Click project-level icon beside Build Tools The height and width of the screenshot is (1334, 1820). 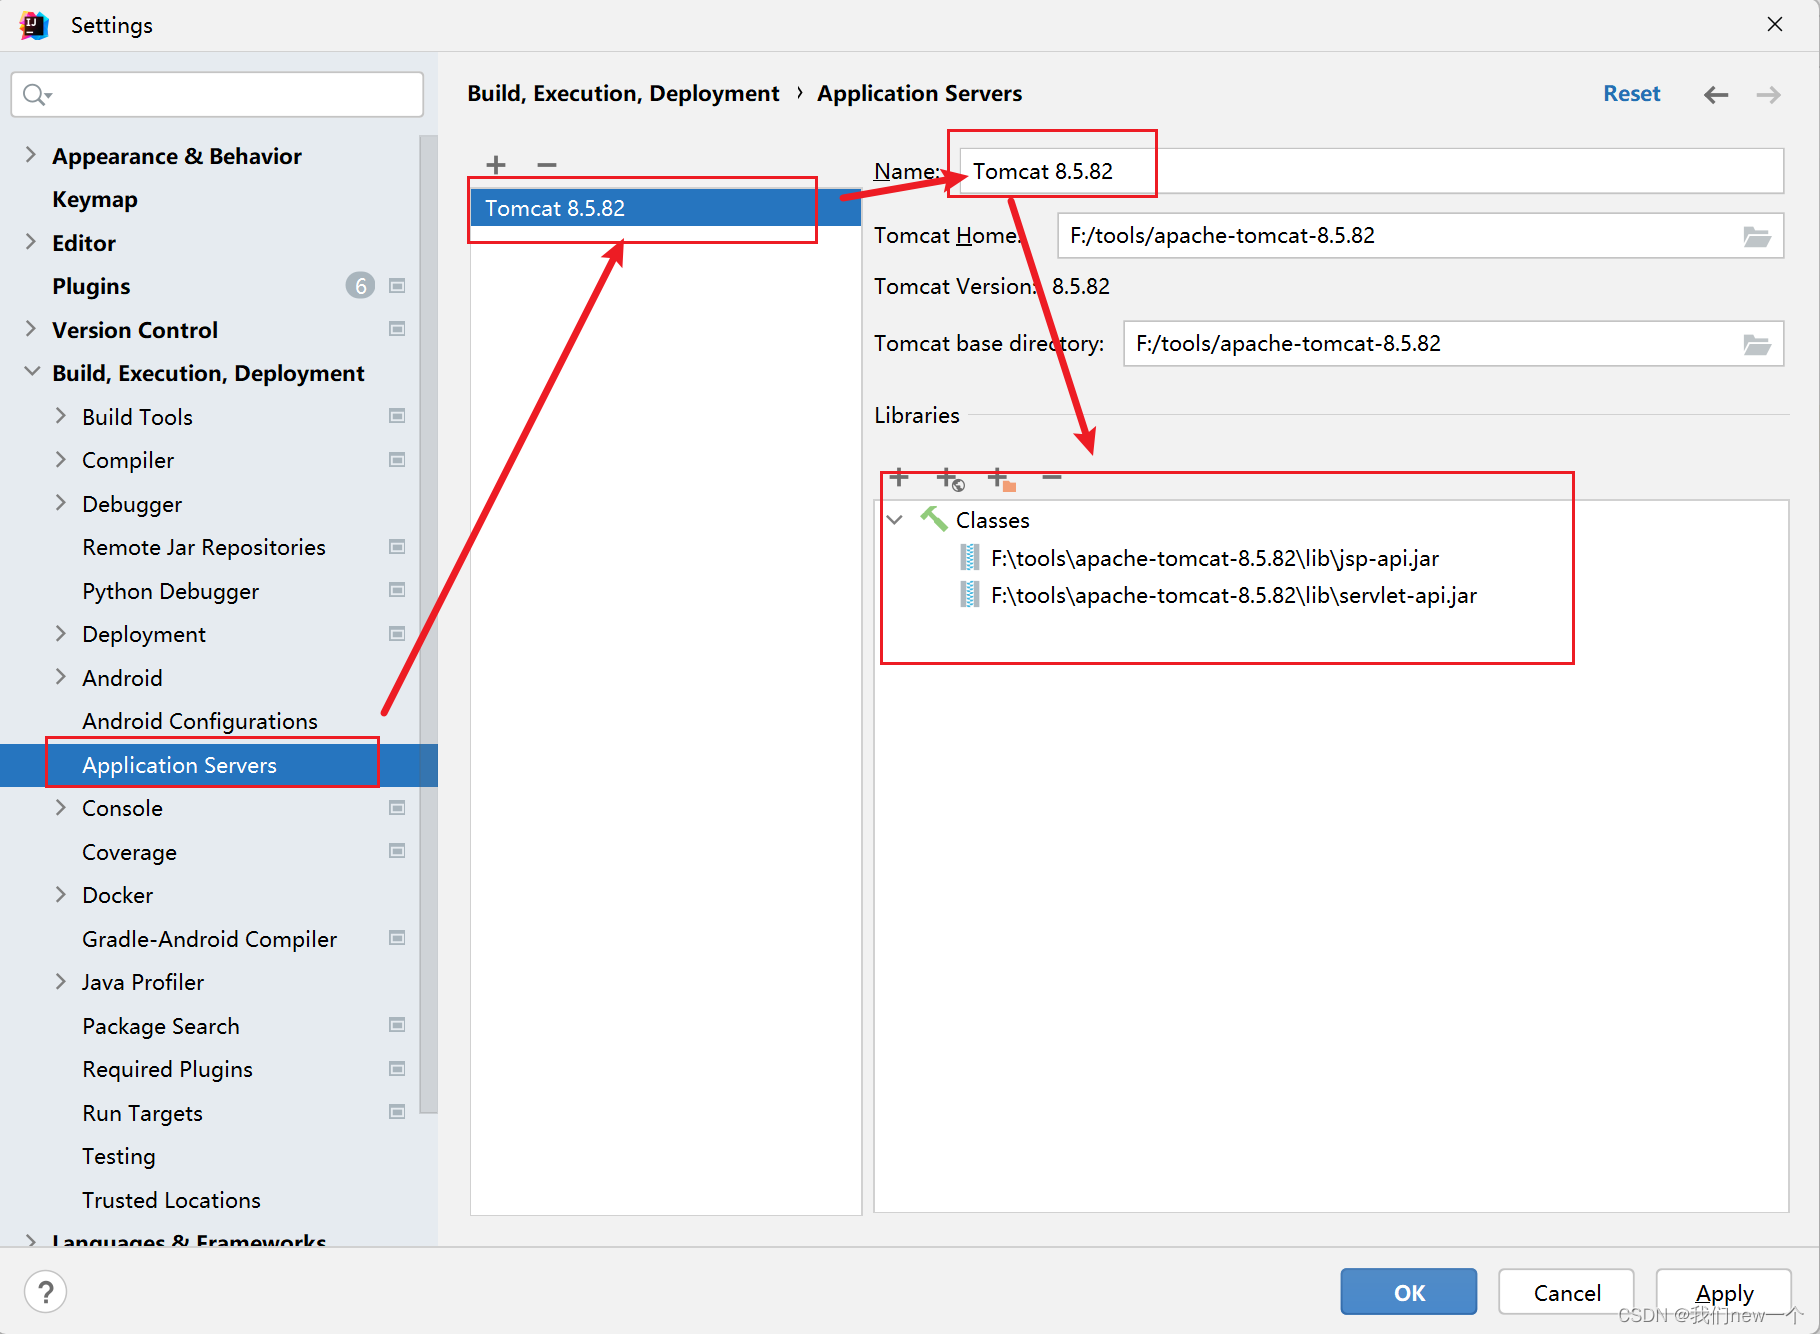coord(397,416)
